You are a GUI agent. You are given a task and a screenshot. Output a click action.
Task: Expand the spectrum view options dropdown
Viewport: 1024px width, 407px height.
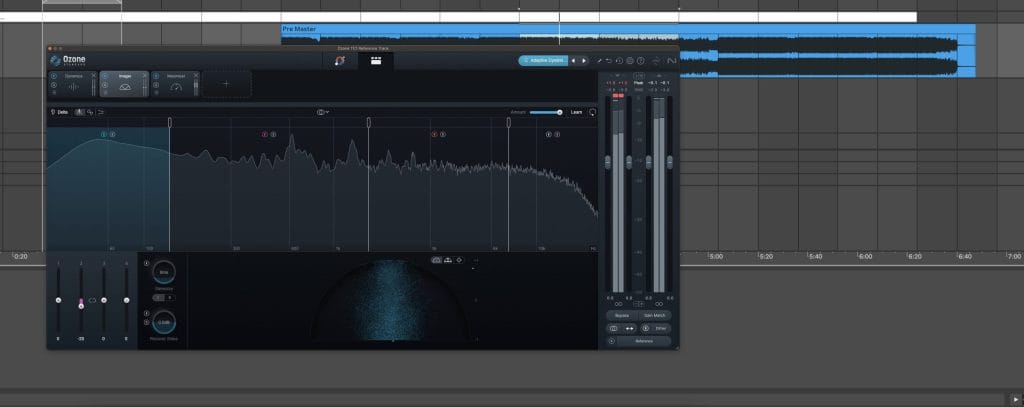coord(323,112)
